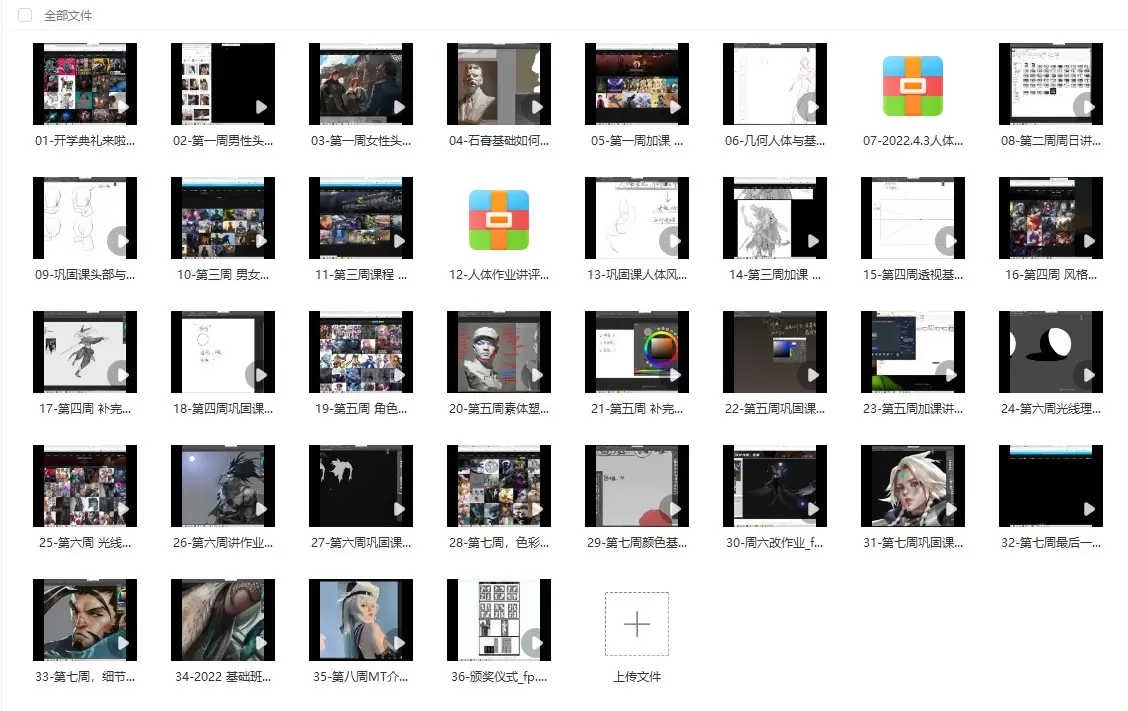Click file name 35-第八周MT介
Screen dimensions: 1128x711
point(361,677)
